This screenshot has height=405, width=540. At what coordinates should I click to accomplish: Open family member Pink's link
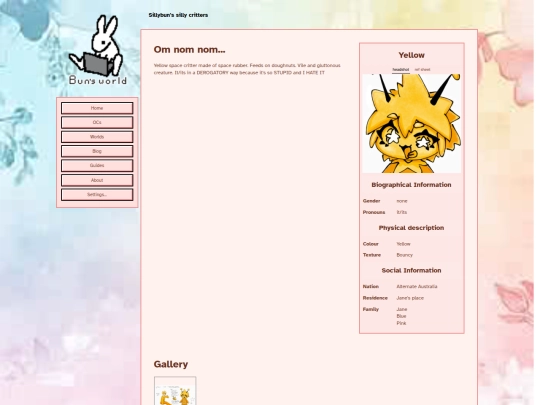[401, 323]
